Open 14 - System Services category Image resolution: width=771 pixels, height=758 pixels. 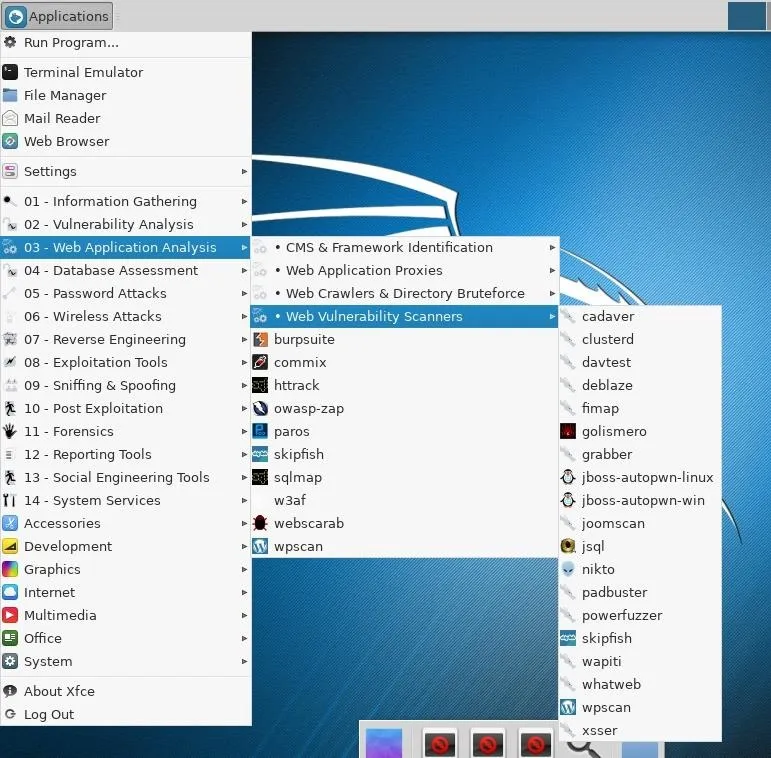(126, 500)
